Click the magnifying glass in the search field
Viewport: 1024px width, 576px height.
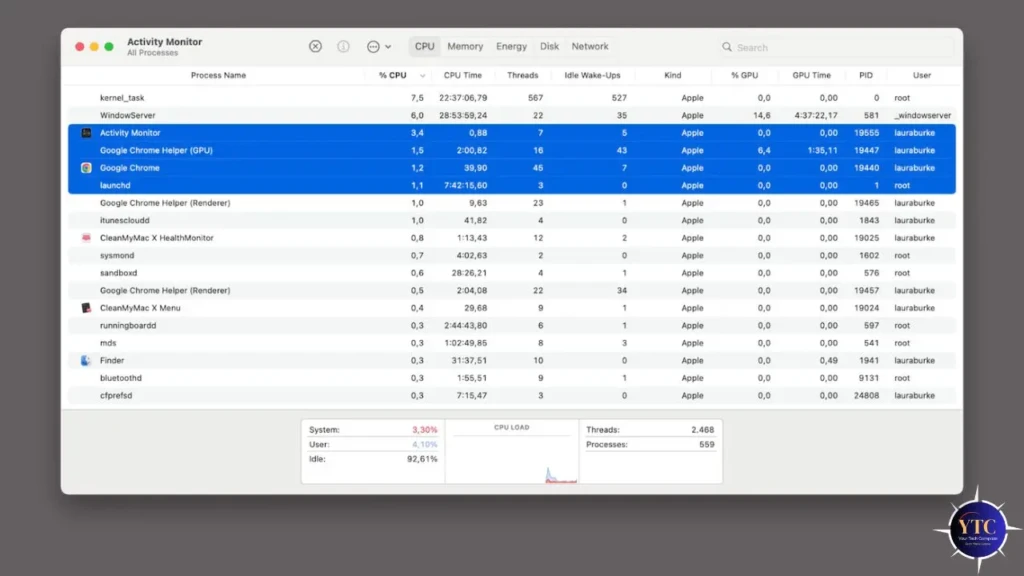(x=728, y=46)
